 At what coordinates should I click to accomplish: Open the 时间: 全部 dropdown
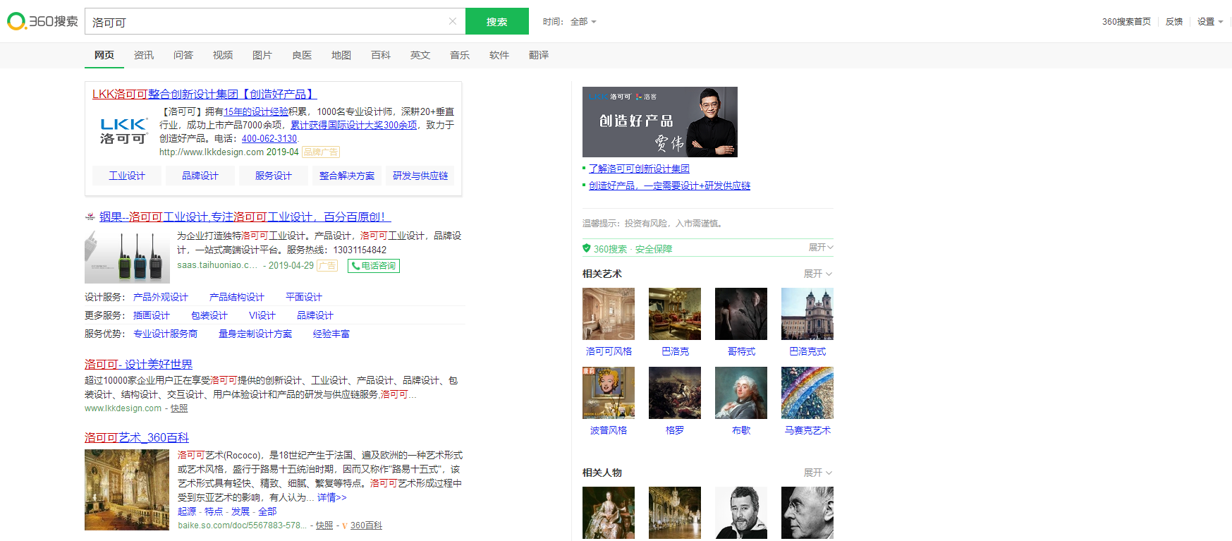[x=570, y=21]
